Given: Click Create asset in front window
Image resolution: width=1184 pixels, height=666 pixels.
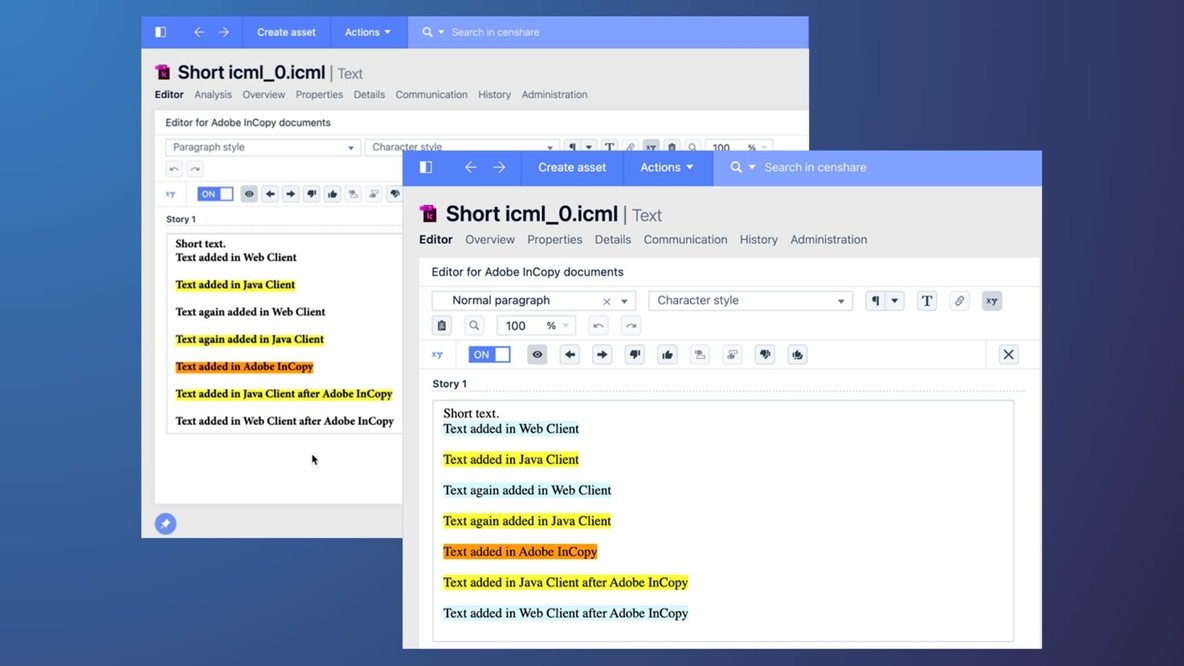Looking at the screenshot, I should [572, 167].
